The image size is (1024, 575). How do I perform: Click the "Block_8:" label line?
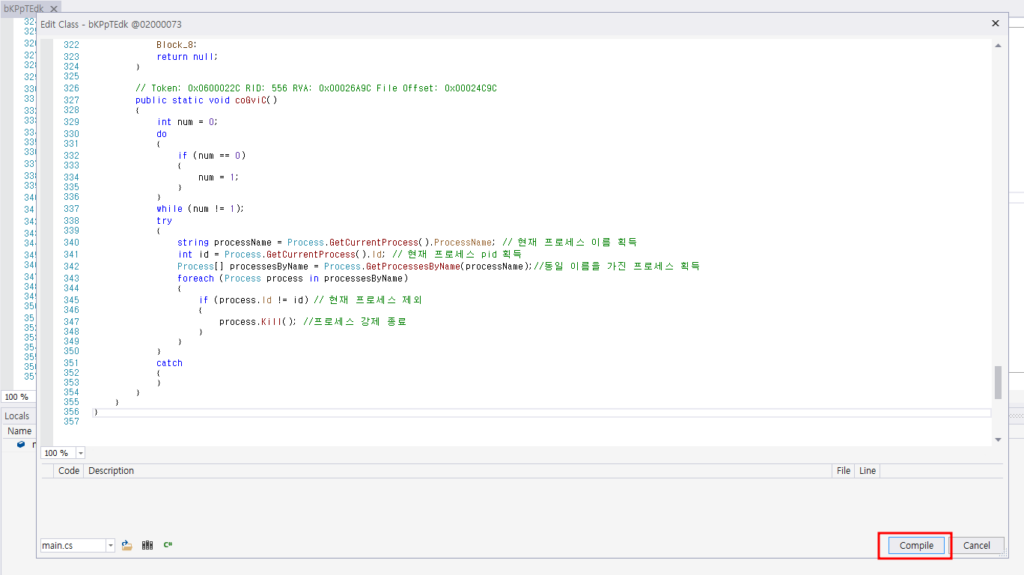click(x=176, y=45)
